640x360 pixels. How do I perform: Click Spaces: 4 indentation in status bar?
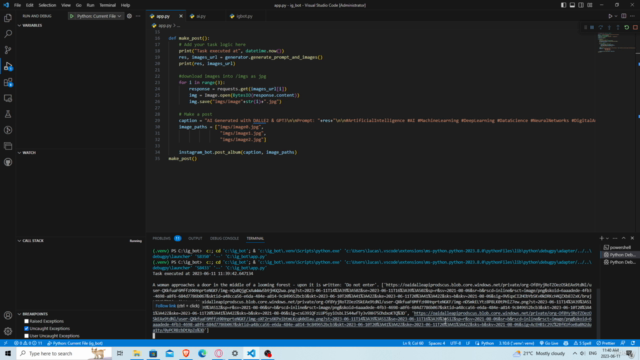point(437,343)
